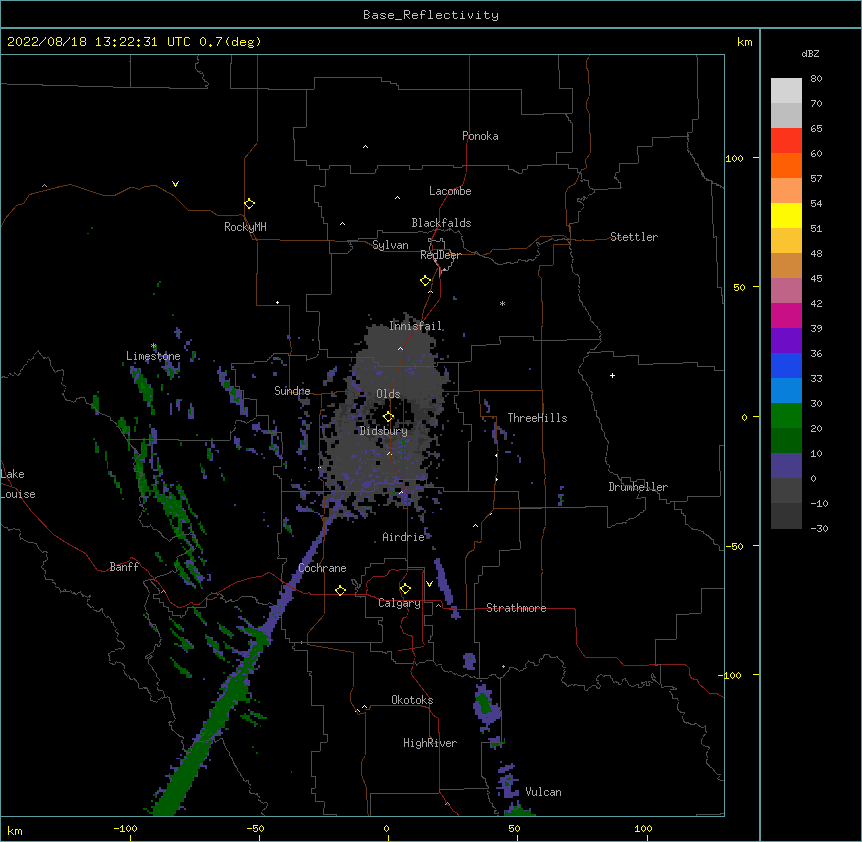Click the Sylvan city label

click(x=390, y=245)
